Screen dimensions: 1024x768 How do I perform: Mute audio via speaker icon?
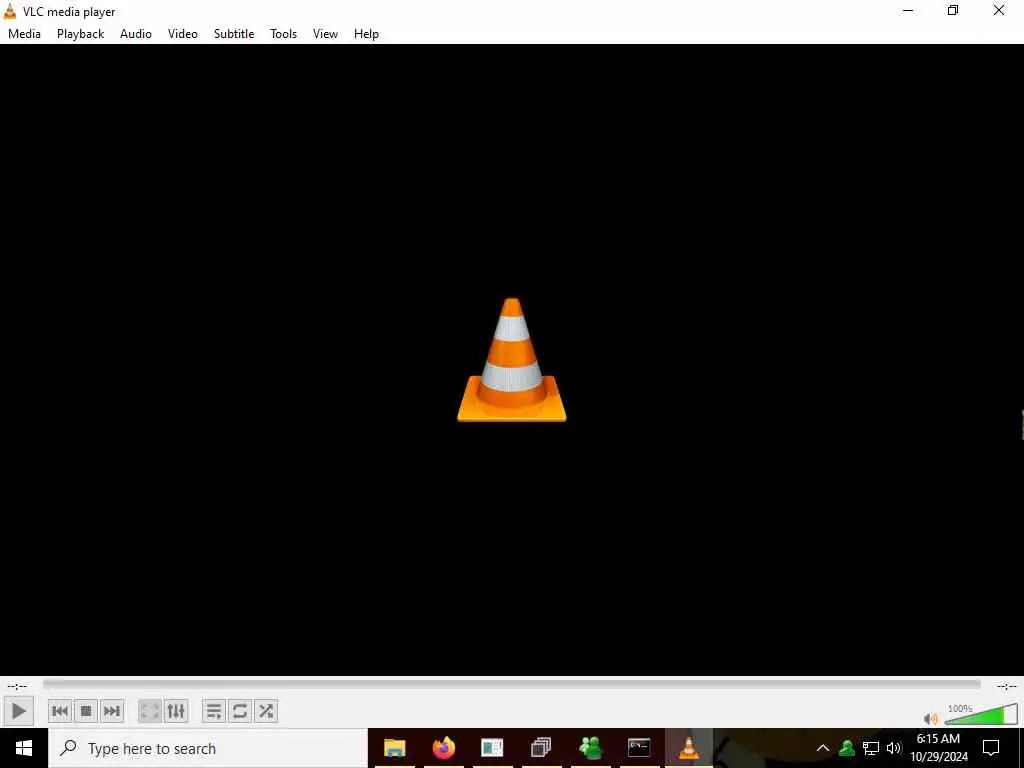[x=931, y=718]
